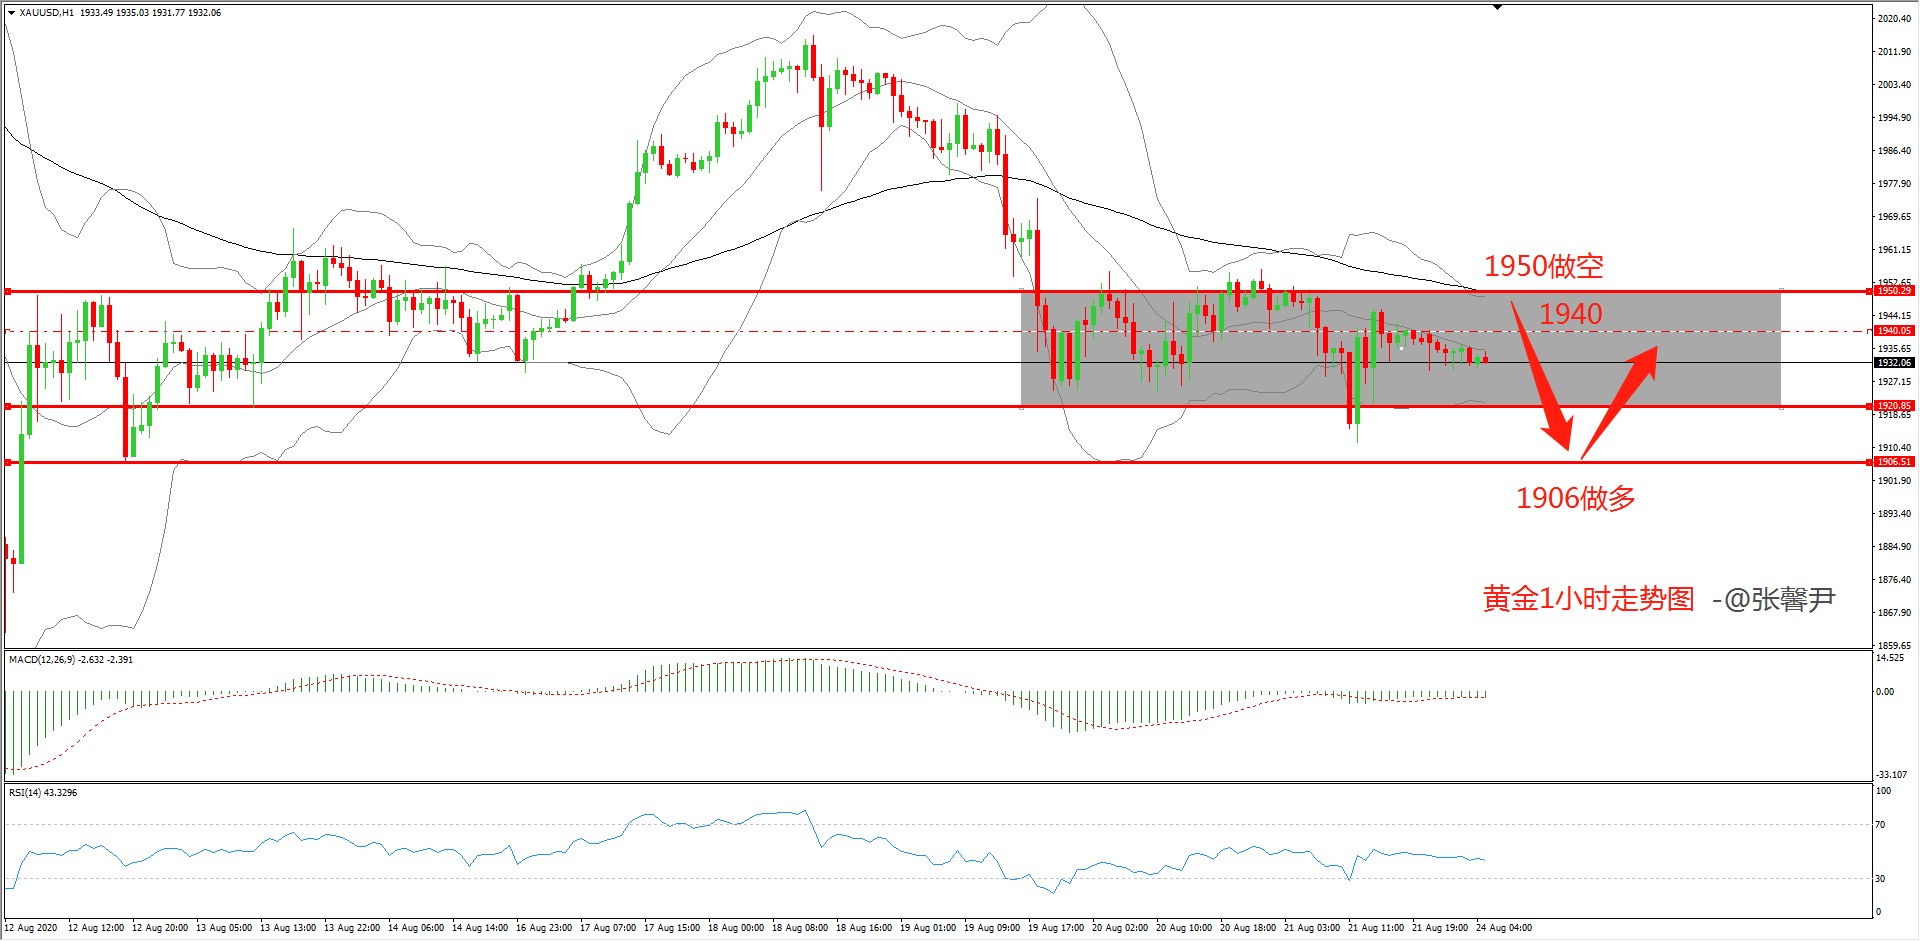Viewport: 1920px width, 941px height.
Task: Click the 1901.90 price scale value
Action: (x=1894, y=481)
